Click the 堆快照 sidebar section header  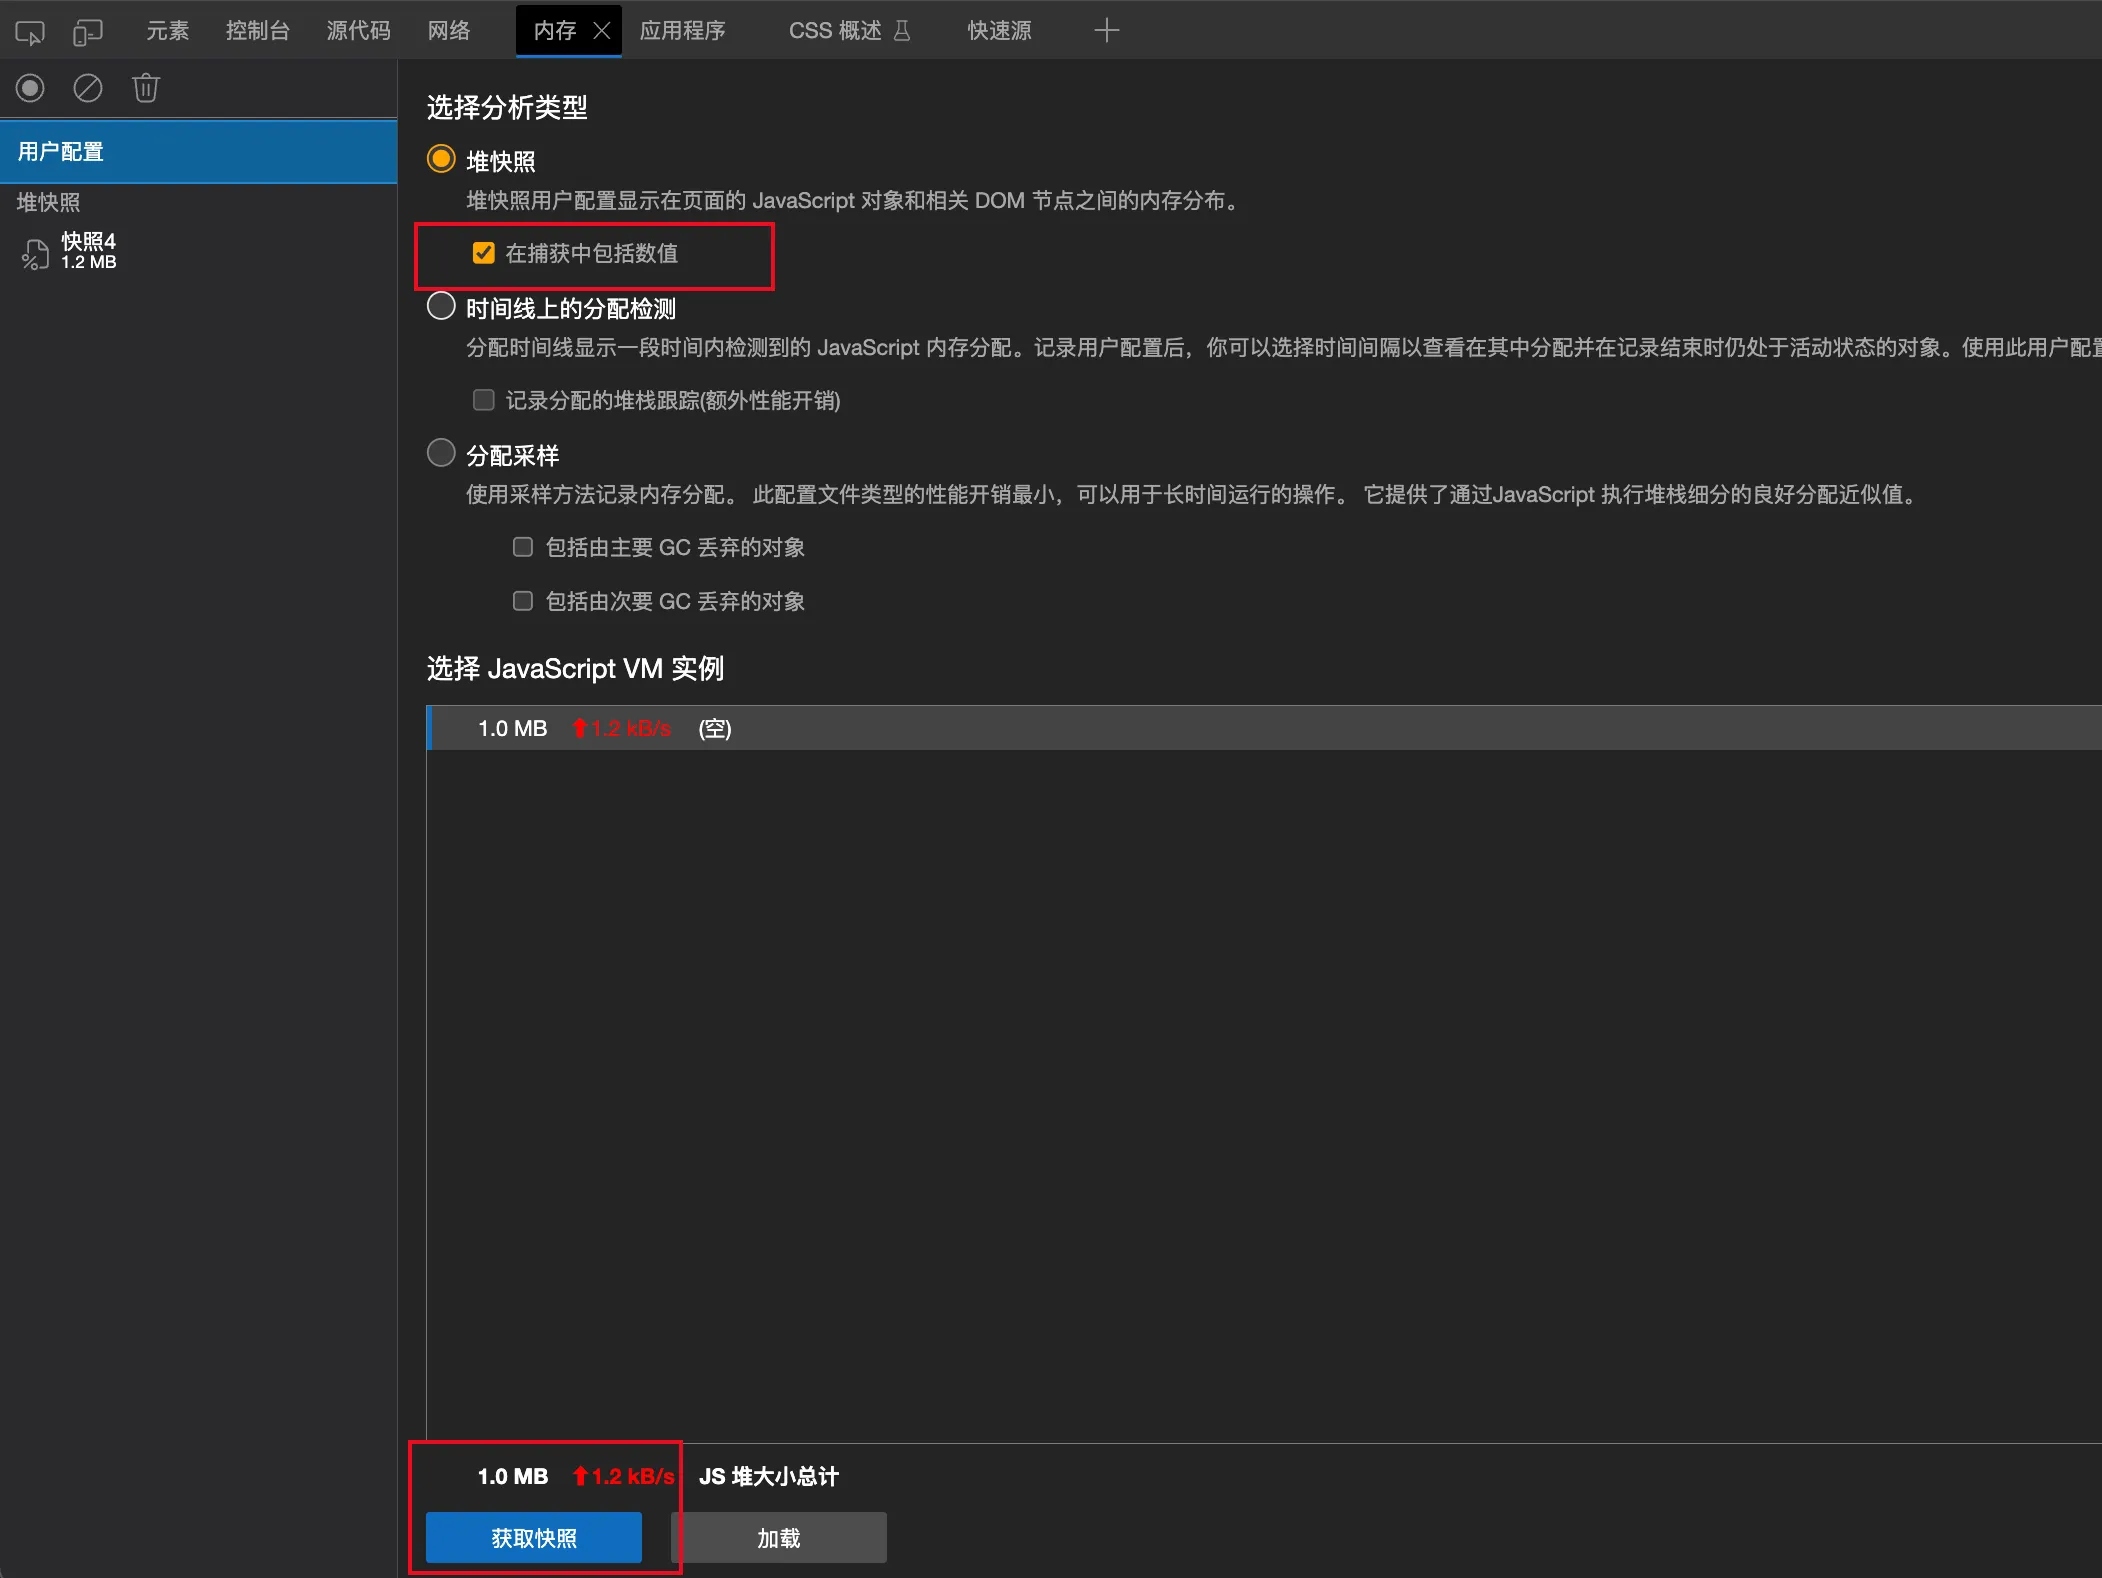48,203
